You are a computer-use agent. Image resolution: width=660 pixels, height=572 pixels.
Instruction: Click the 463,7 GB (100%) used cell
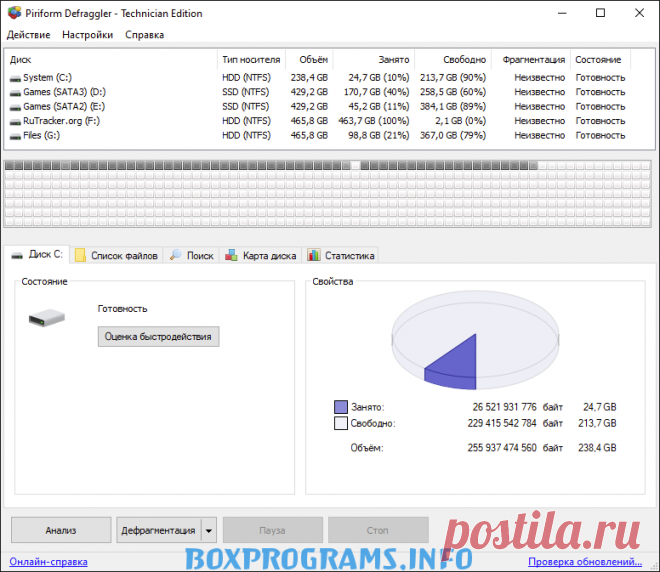click(374, 121)
